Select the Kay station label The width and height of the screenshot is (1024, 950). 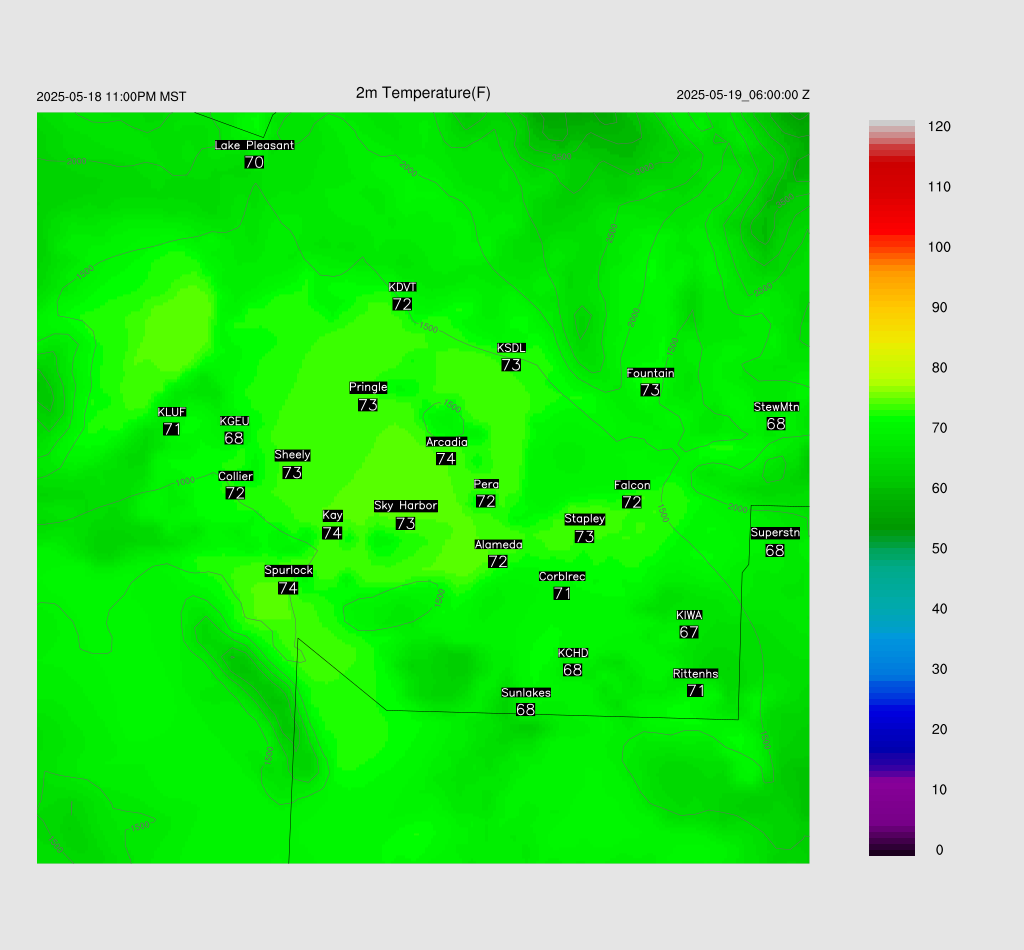[x=332, y=516]
